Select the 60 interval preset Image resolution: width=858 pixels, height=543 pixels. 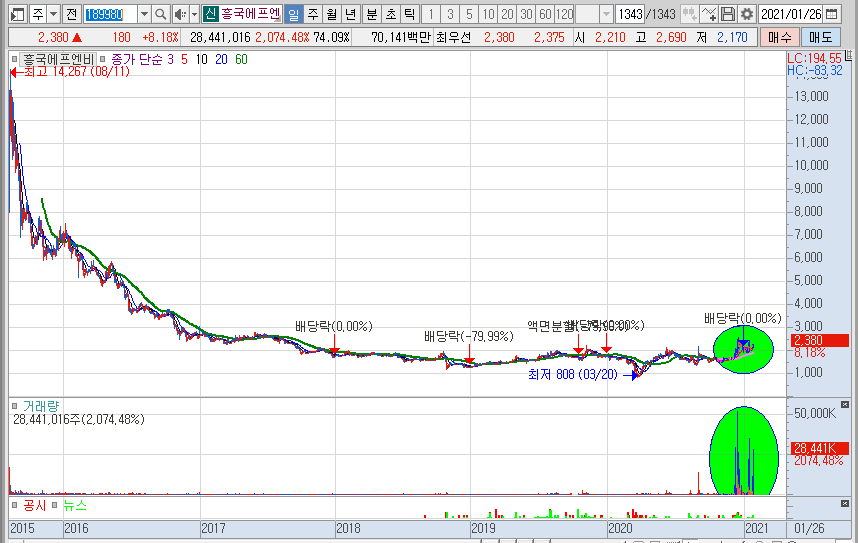544,14
